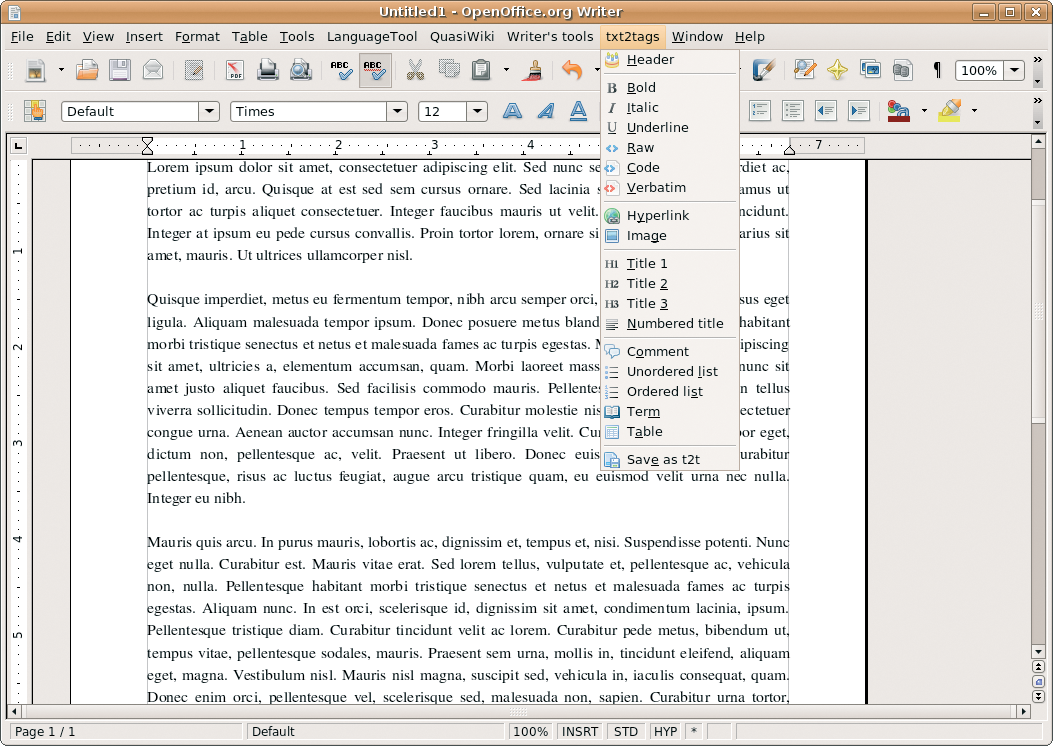Image resolution: width=1053 pixels, height=746 pixels.
Task: Select Verbatim in the txt2tags menu
Action: [x=670, y=188]
